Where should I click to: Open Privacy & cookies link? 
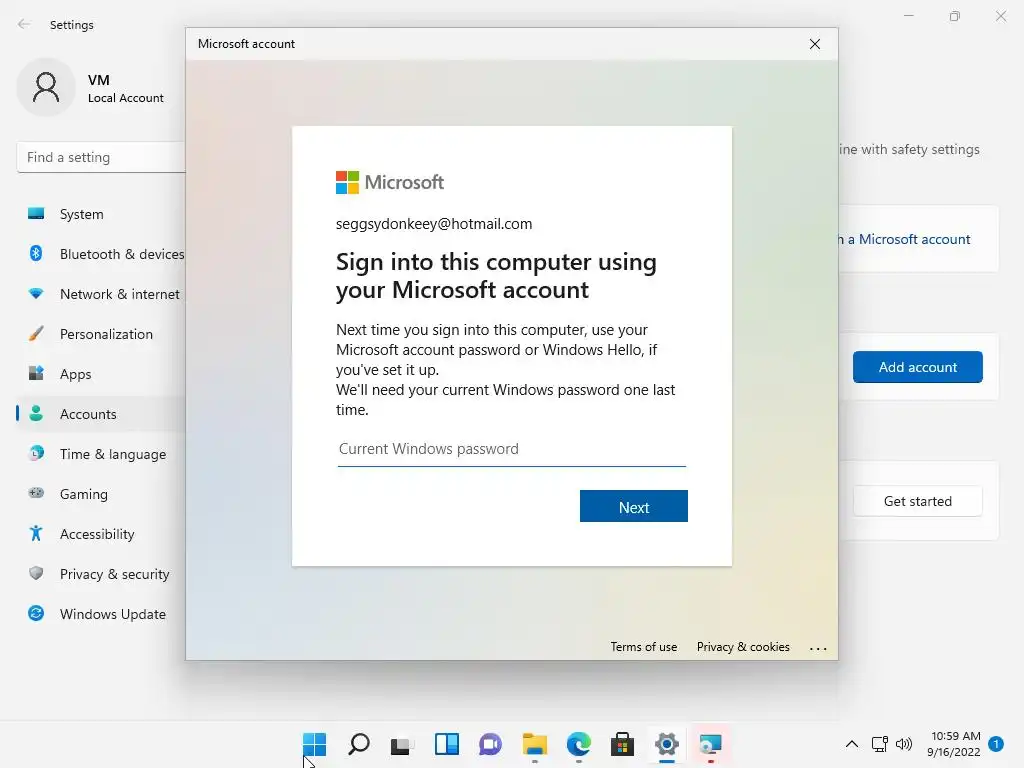click(x=743, y=647)
